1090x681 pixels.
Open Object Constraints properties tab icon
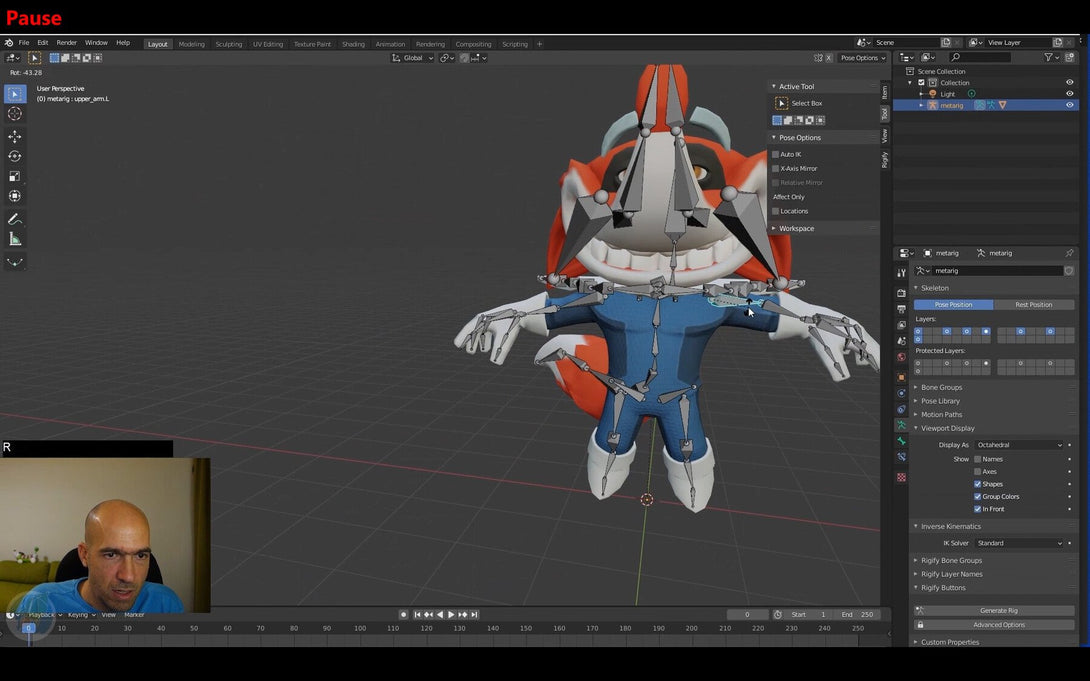click(902, 409)
